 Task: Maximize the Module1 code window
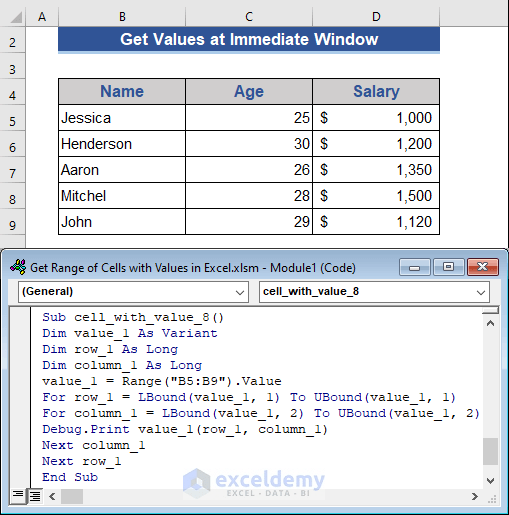(x=448, y=267)
